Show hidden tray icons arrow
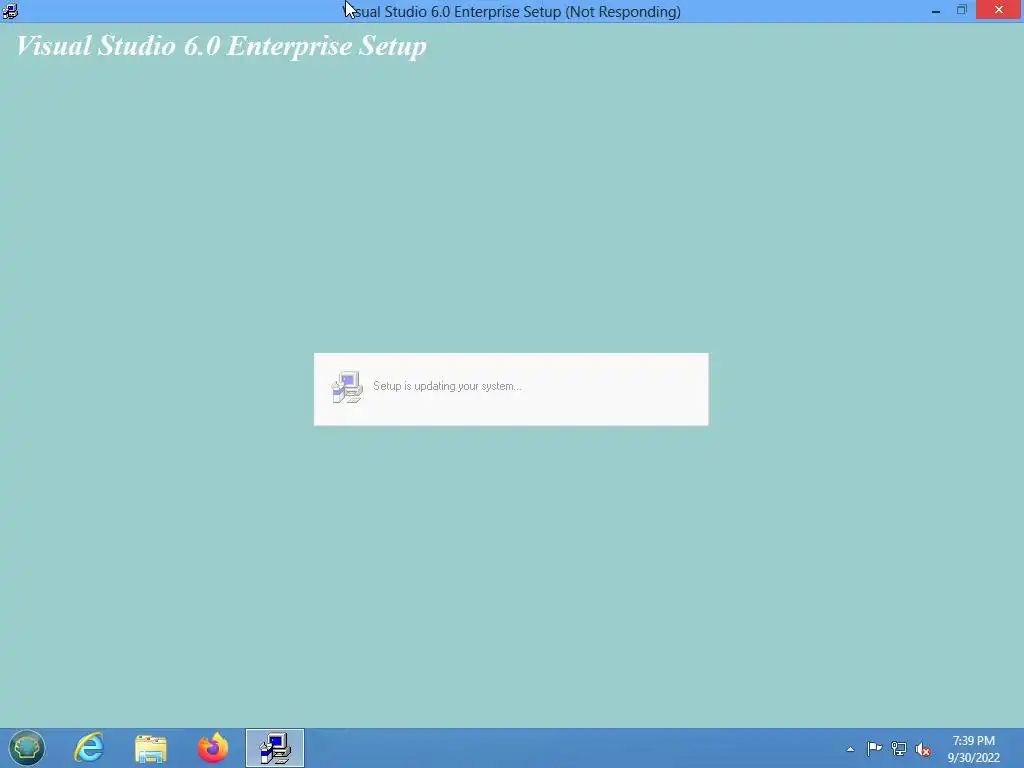The width and height of the screenshot is (1024, 768). (x=850, y=749)
